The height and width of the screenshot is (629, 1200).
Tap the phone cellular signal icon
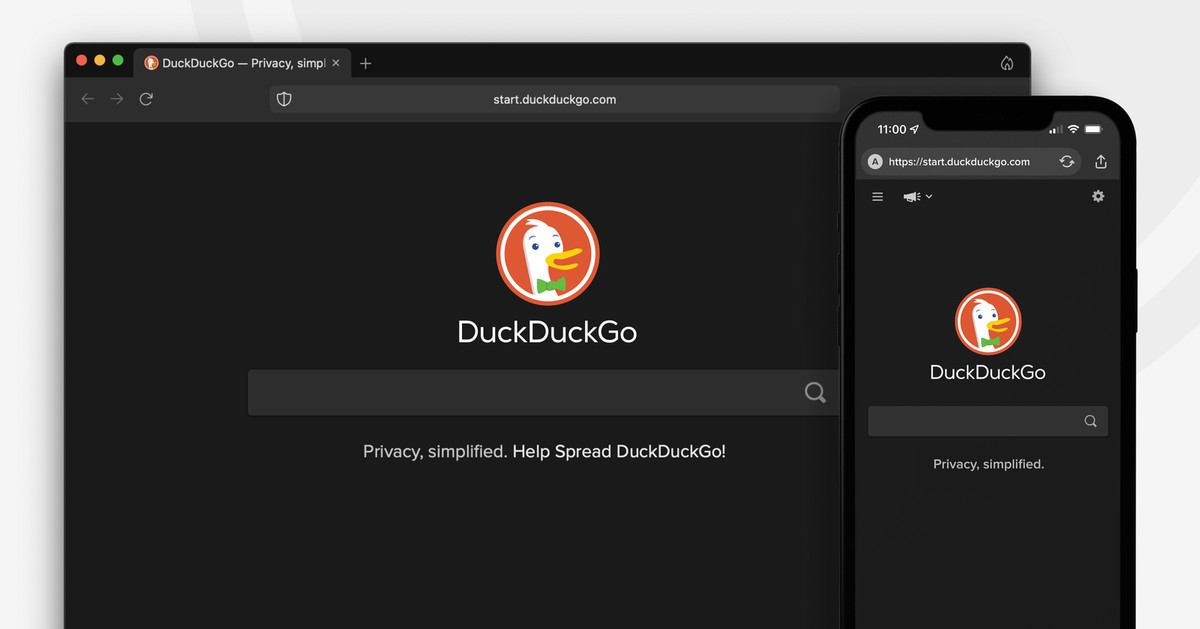tap(1055, 130)
